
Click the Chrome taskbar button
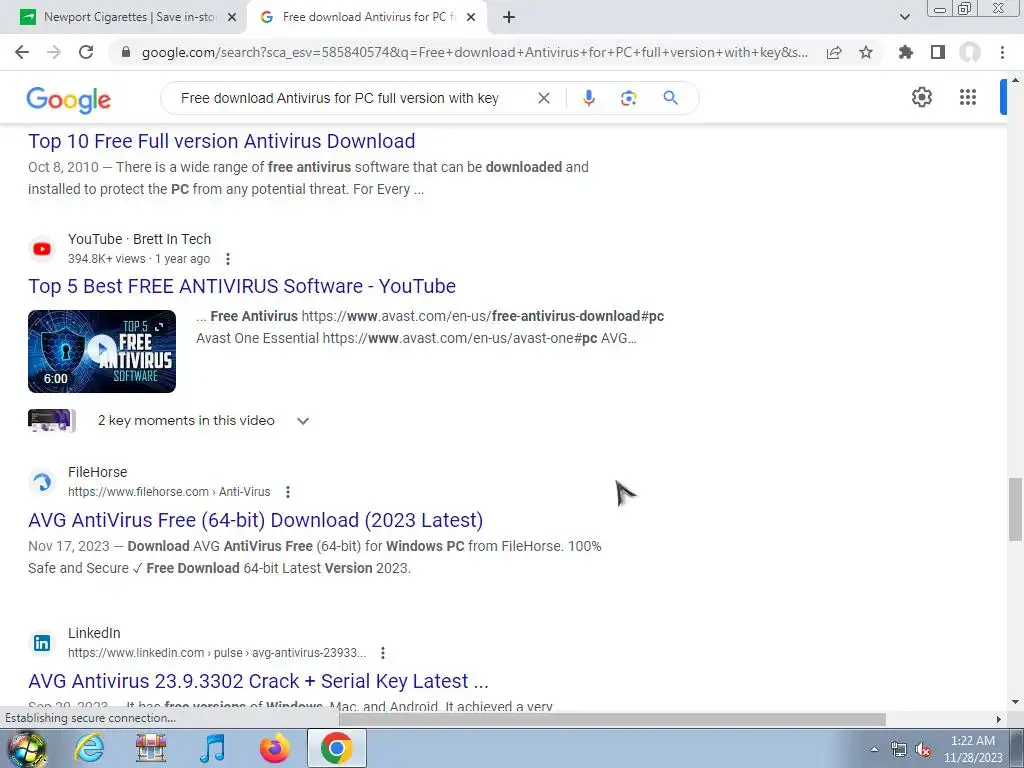click(x=336, y=748)
